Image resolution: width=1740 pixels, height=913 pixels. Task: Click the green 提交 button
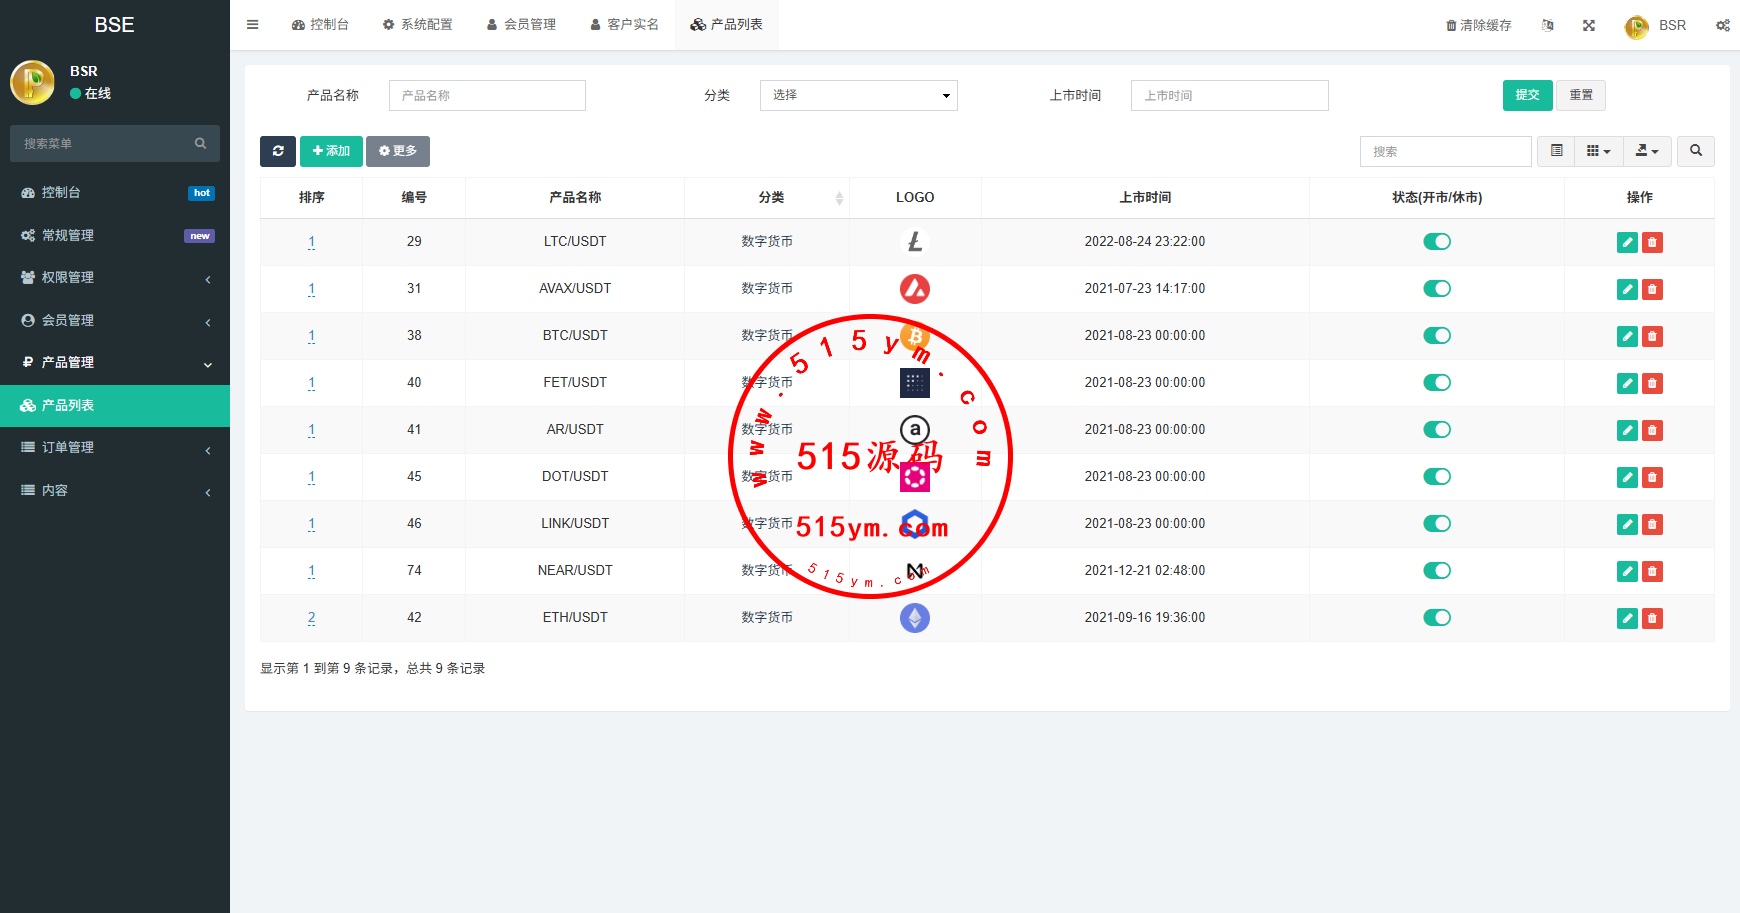1527,95
